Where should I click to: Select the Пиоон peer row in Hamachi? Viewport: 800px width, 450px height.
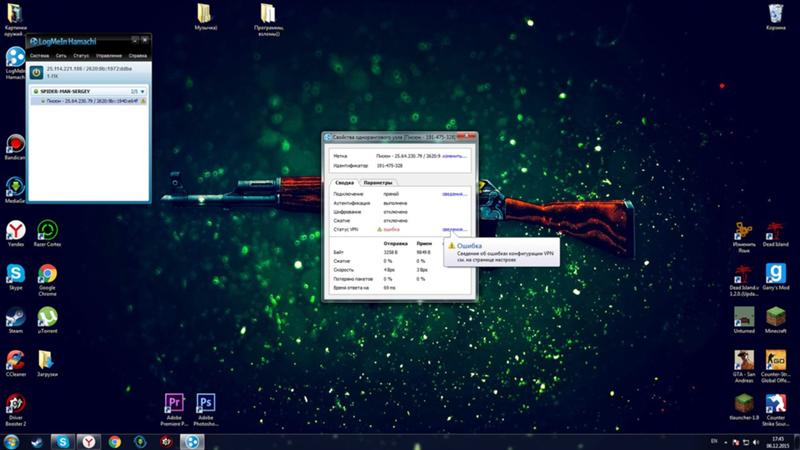click(89, 101)
